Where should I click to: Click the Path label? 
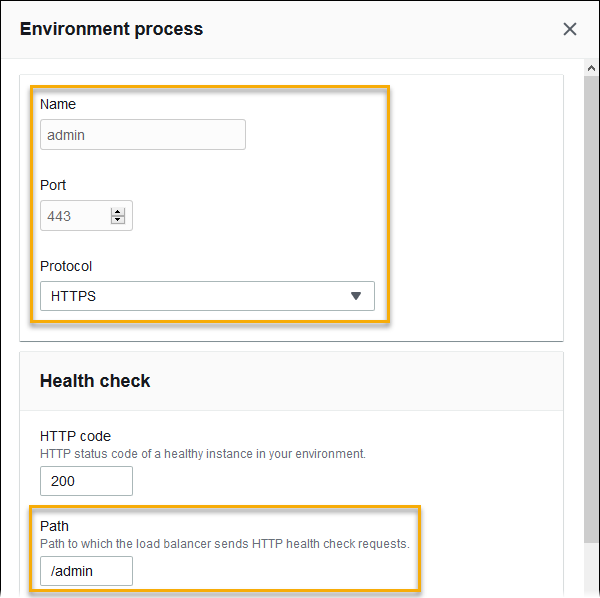tap(54, 526)
